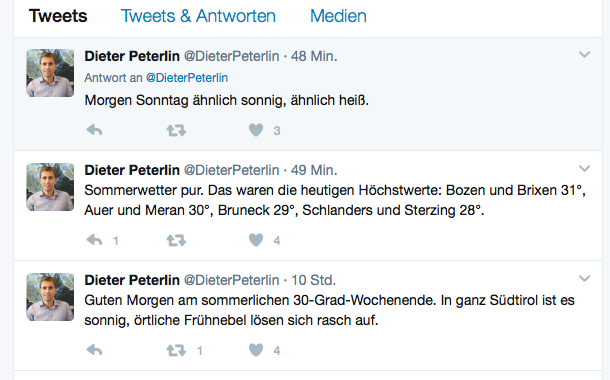Screen dimensions: 610x380
Task: Like the tweet with 3 hearts
Action: tap(256, 130)
